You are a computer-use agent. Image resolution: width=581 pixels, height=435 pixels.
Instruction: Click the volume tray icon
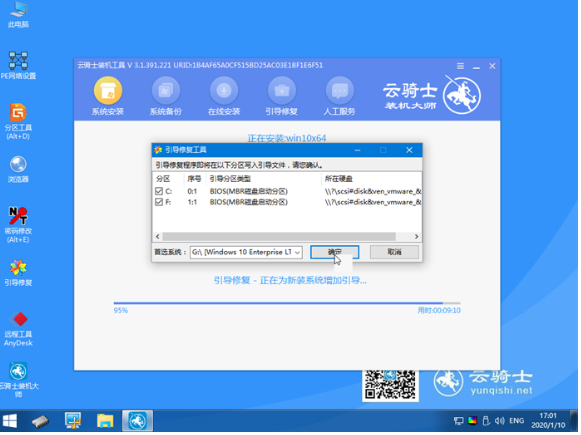pyautogui.click(x=499, y=421)
